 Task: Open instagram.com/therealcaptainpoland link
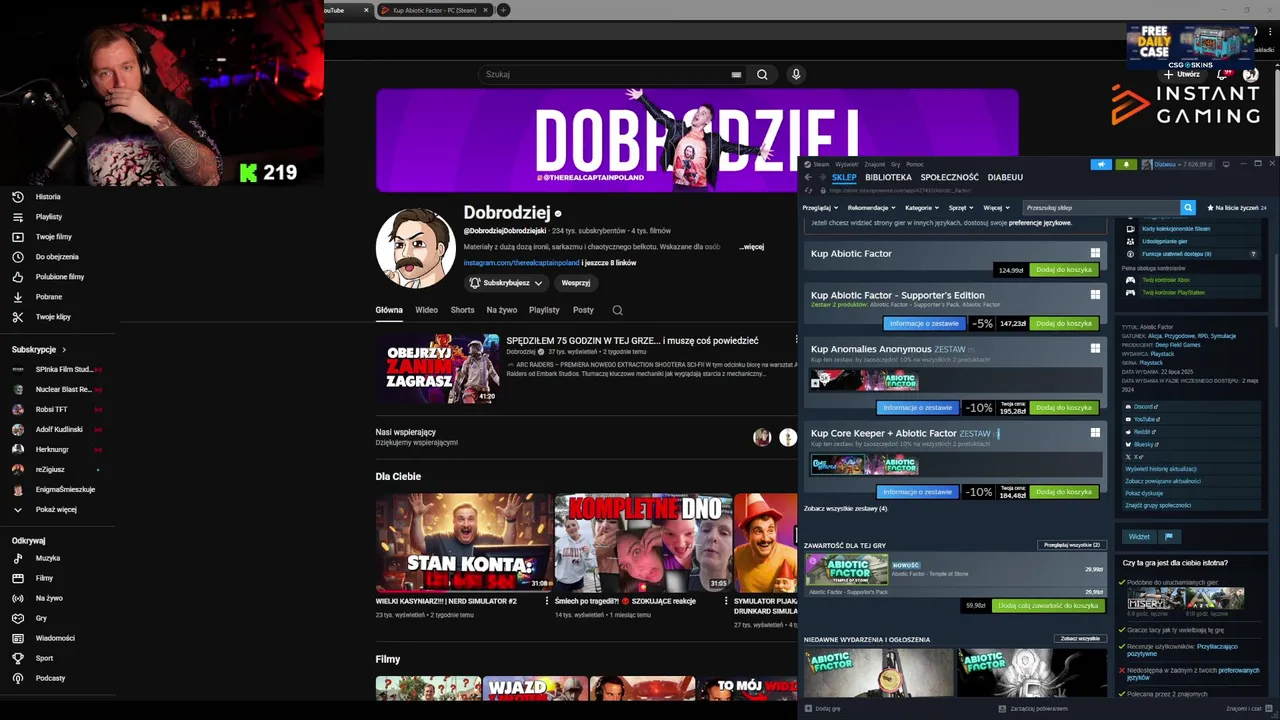pos(522,263)
